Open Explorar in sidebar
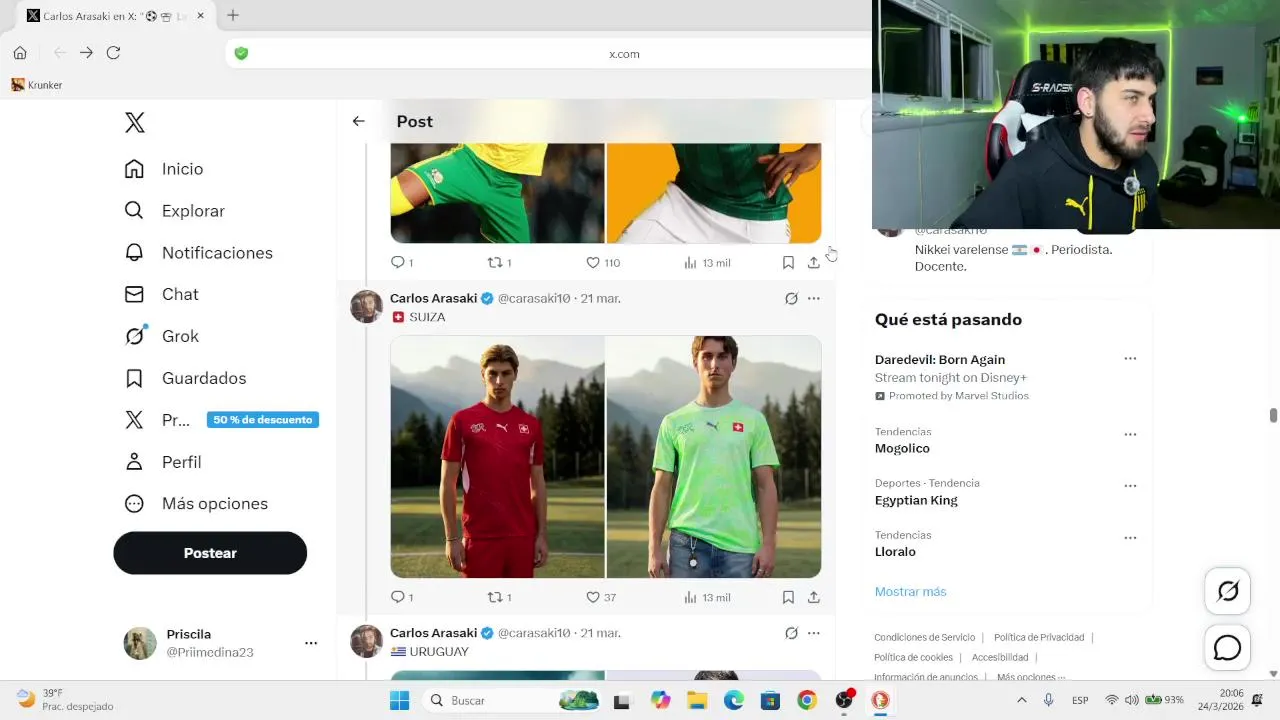The width and height of the screenshot is (1280, 720). point(174,211)
